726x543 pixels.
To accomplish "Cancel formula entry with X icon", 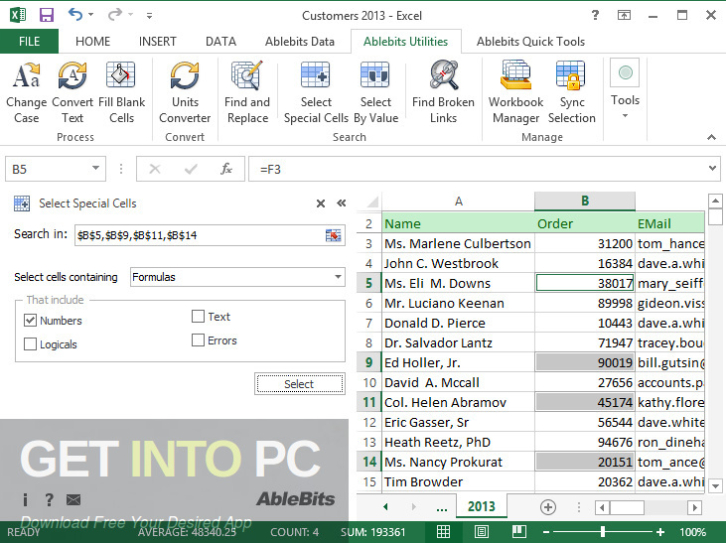I will click(x=155, y=169).
